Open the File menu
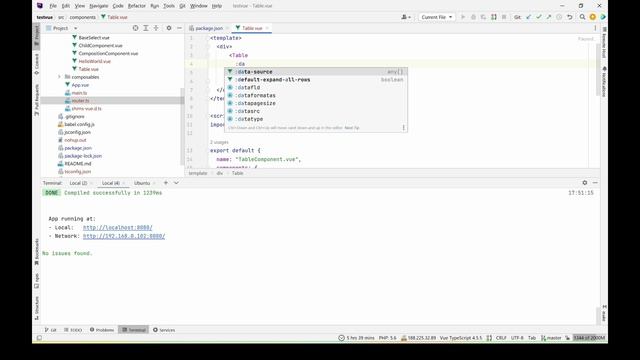This screenshot has width=640, height=360. [53, 6]
